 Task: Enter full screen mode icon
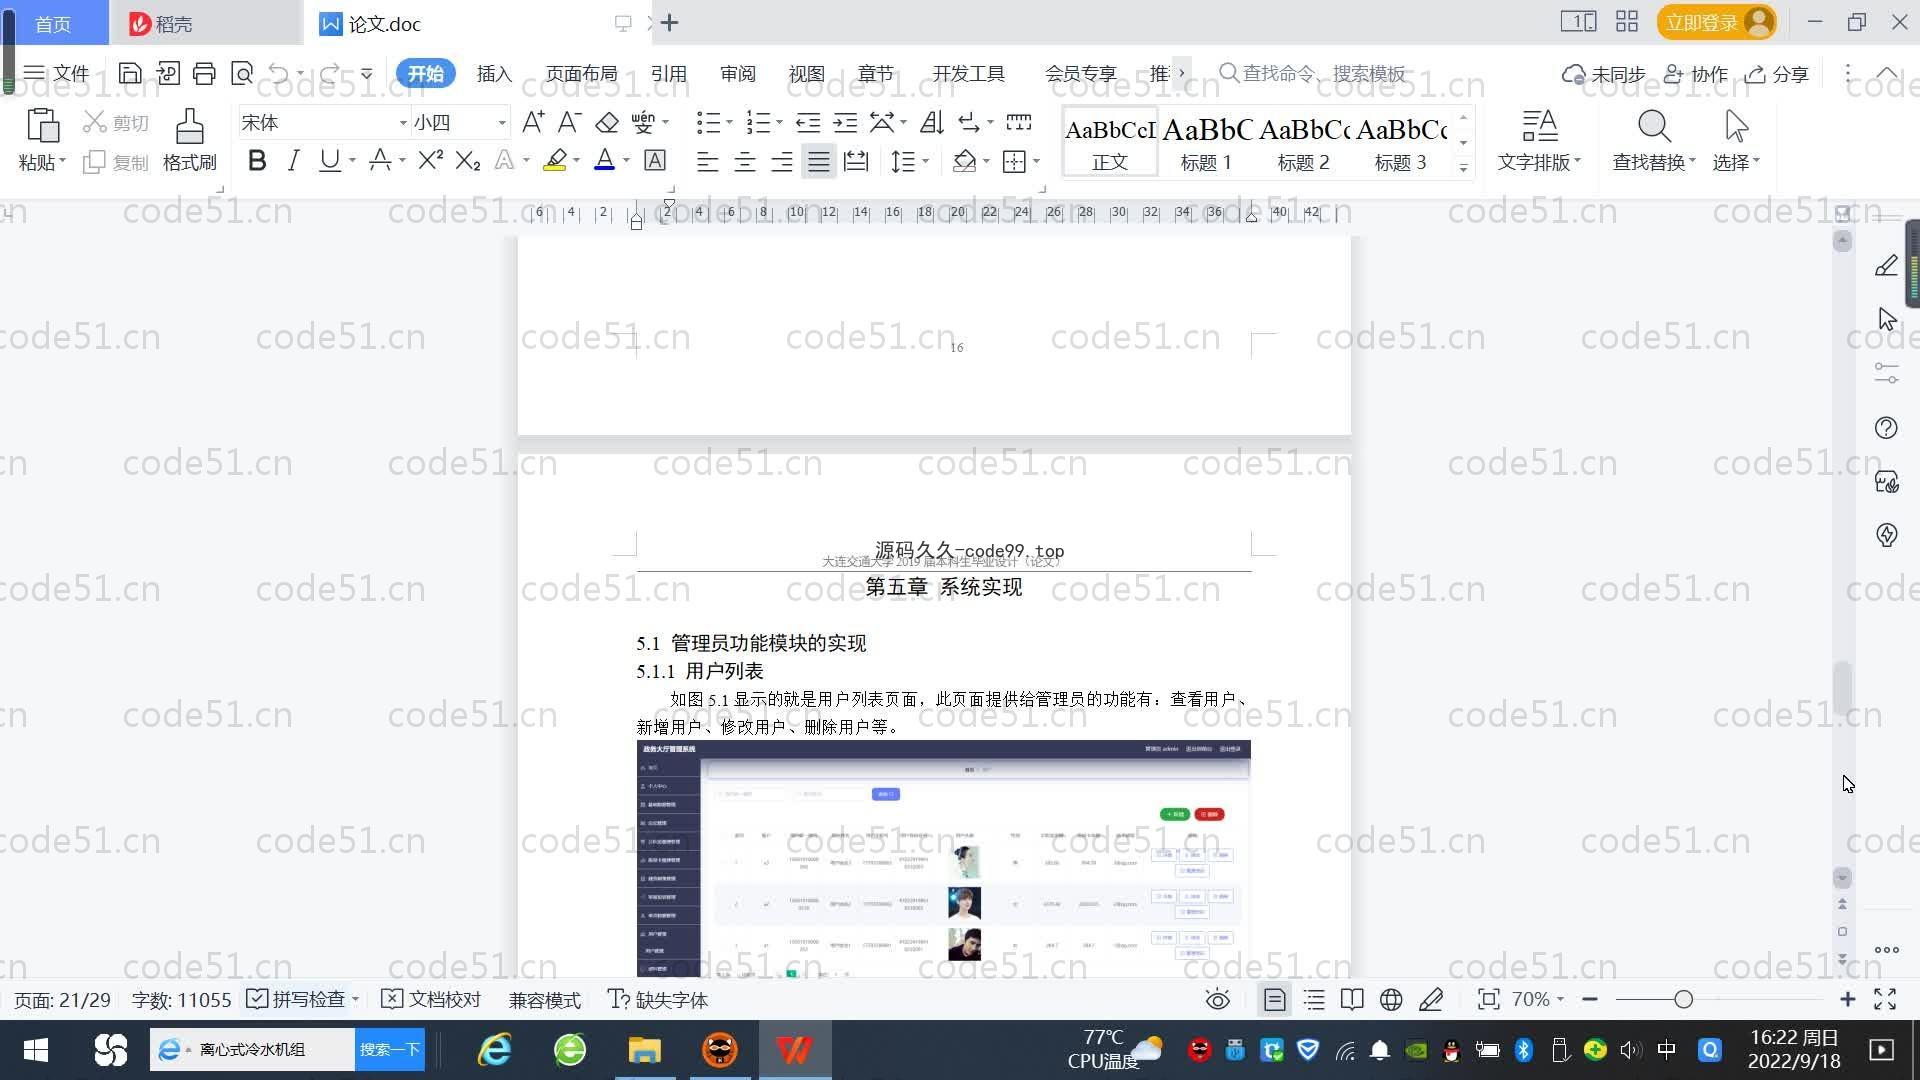1885,1000
